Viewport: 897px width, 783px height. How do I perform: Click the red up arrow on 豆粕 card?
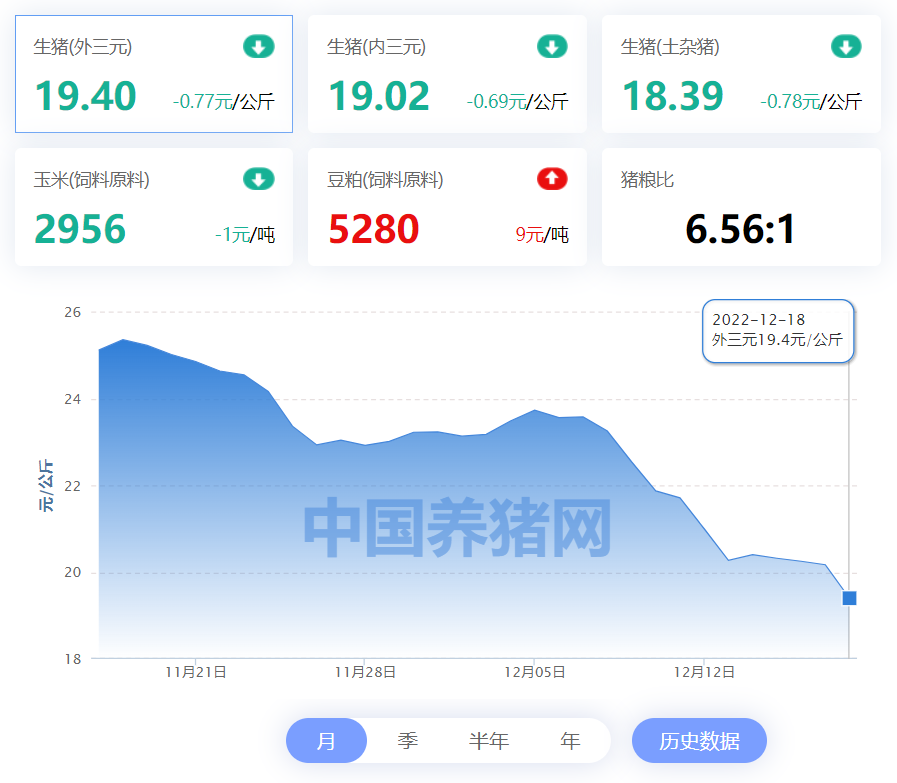coord(552,179)
